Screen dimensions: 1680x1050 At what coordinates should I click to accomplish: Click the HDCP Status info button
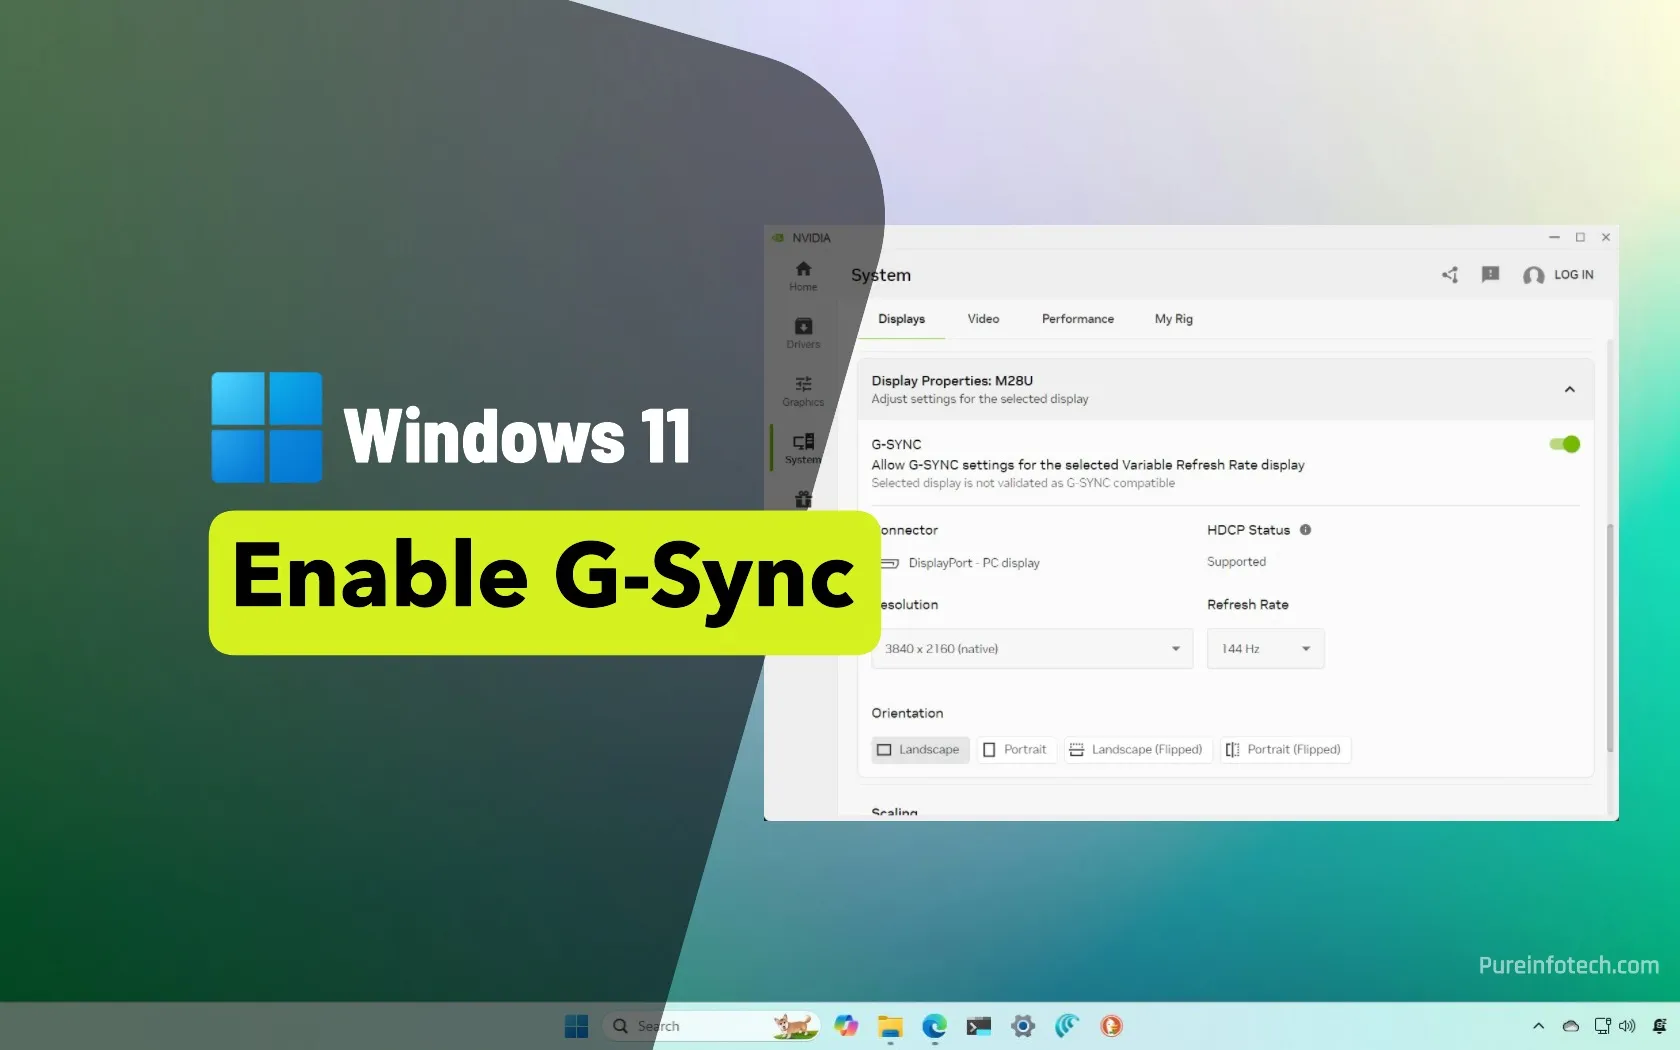[x=1305, y=530]
